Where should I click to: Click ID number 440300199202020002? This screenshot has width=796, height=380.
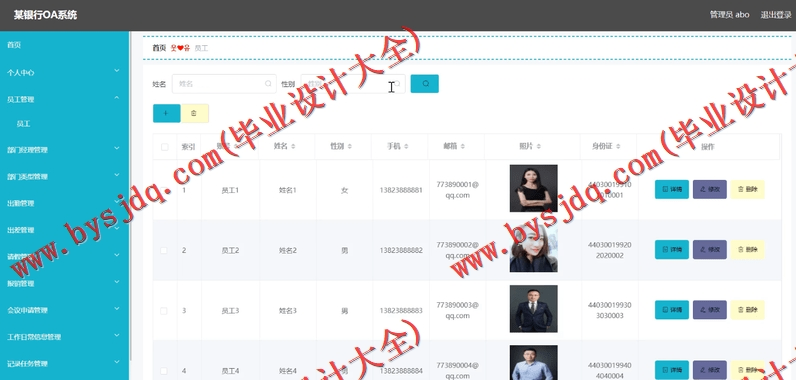coord(610,250)
